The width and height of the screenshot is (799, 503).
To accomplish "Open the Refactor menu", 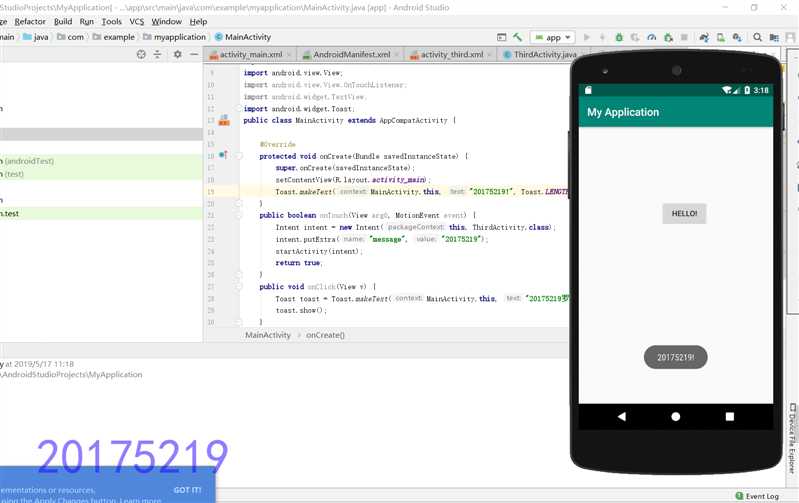I will pos(30,21).
